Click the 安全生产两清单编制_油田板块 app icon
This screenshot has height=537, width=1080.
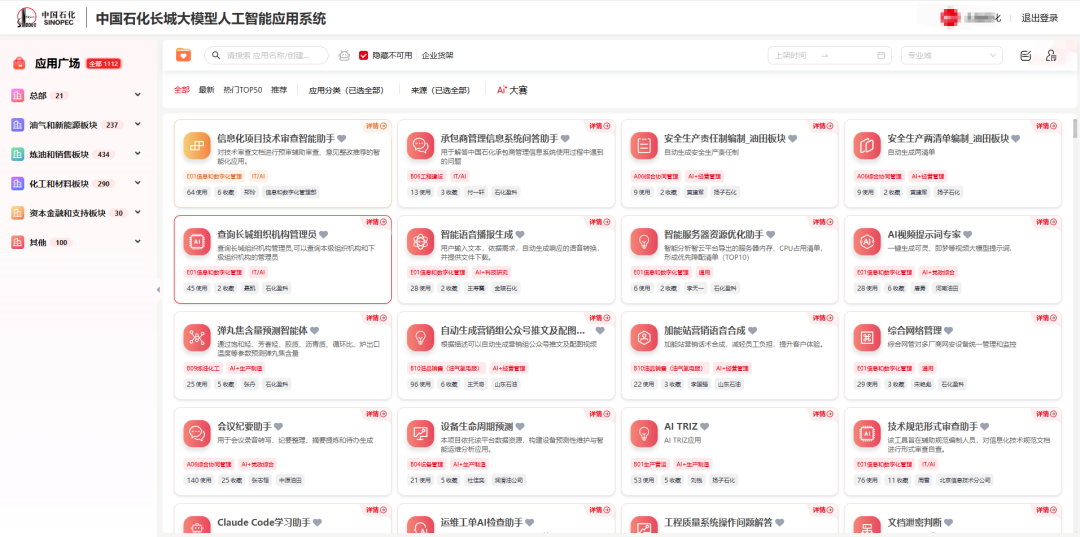(x=867, y=145)
